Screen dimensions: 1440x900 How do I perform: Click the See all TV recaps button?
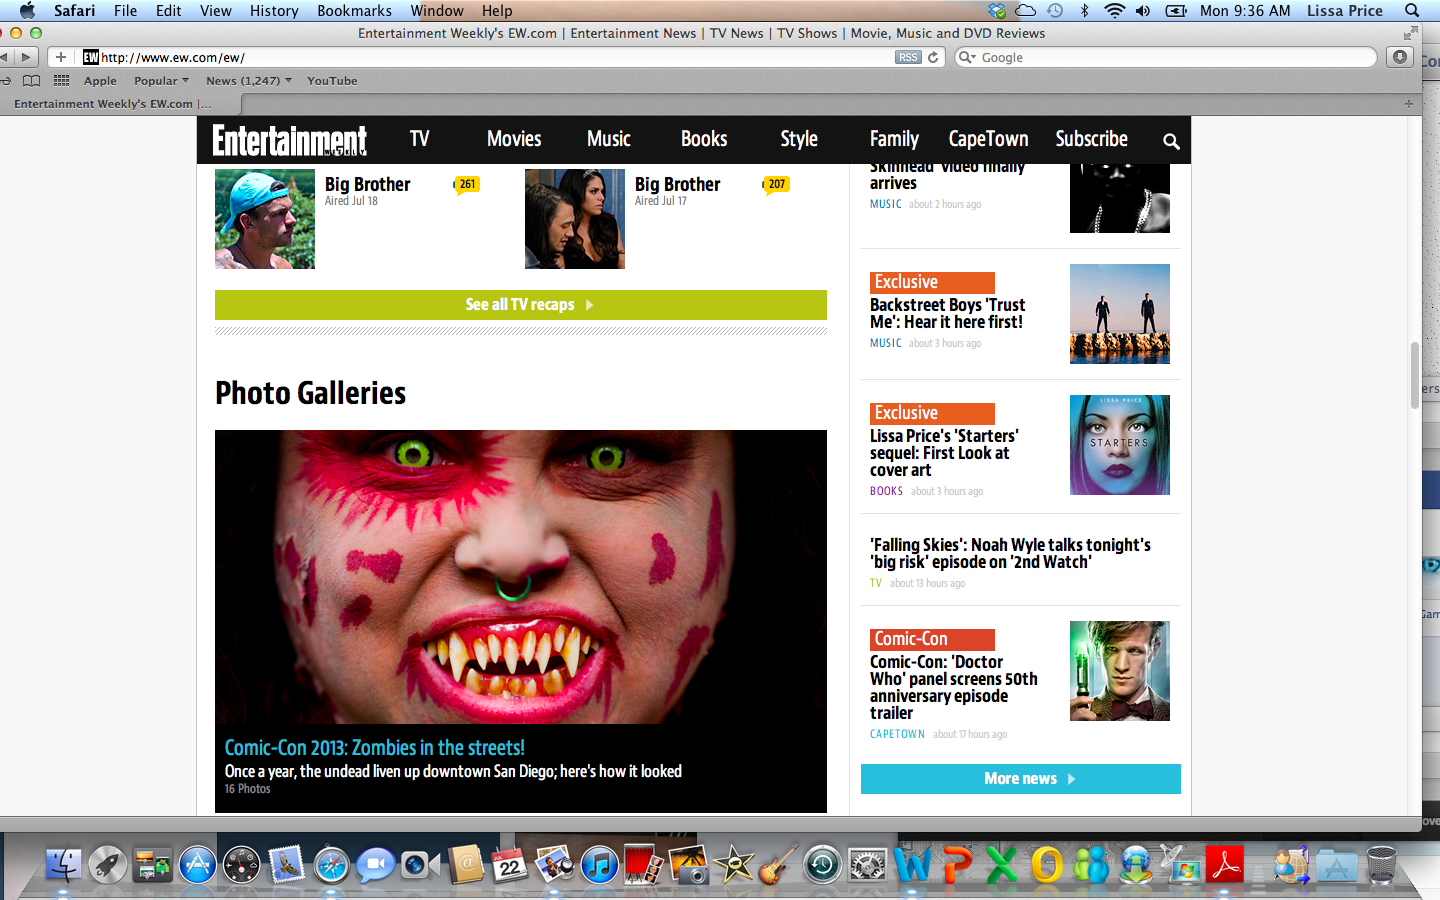click(x=520, y=305)
